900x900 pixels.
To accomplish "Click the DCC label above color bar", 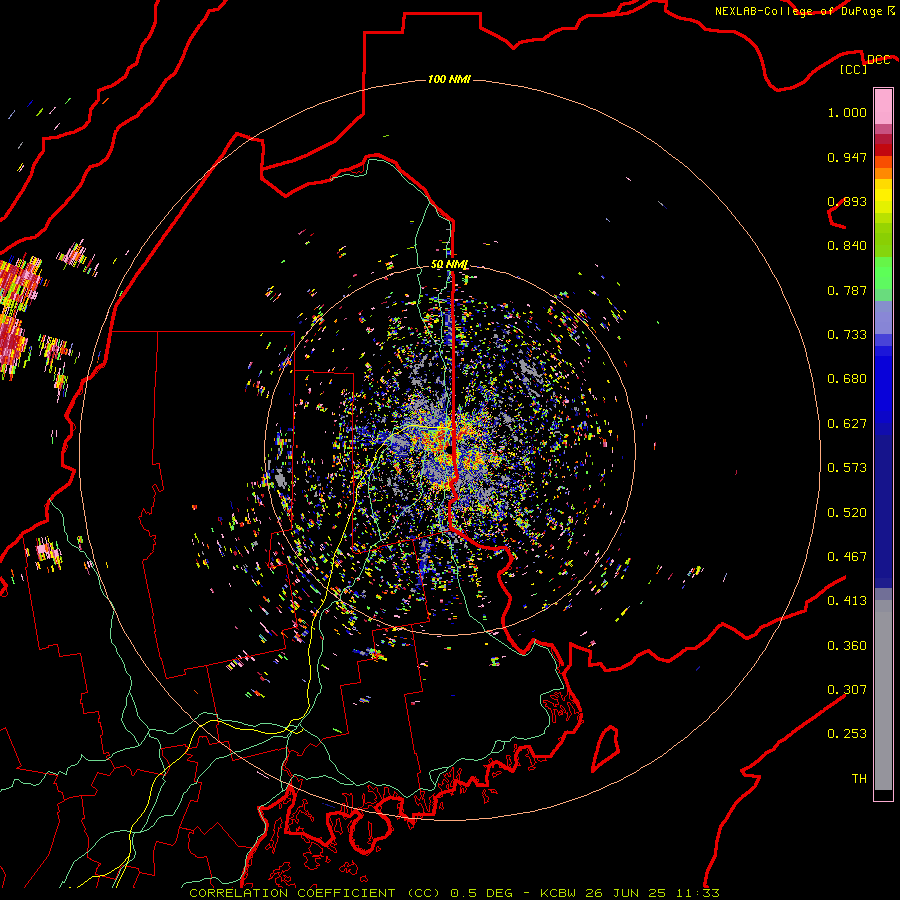I will [878, 59].
